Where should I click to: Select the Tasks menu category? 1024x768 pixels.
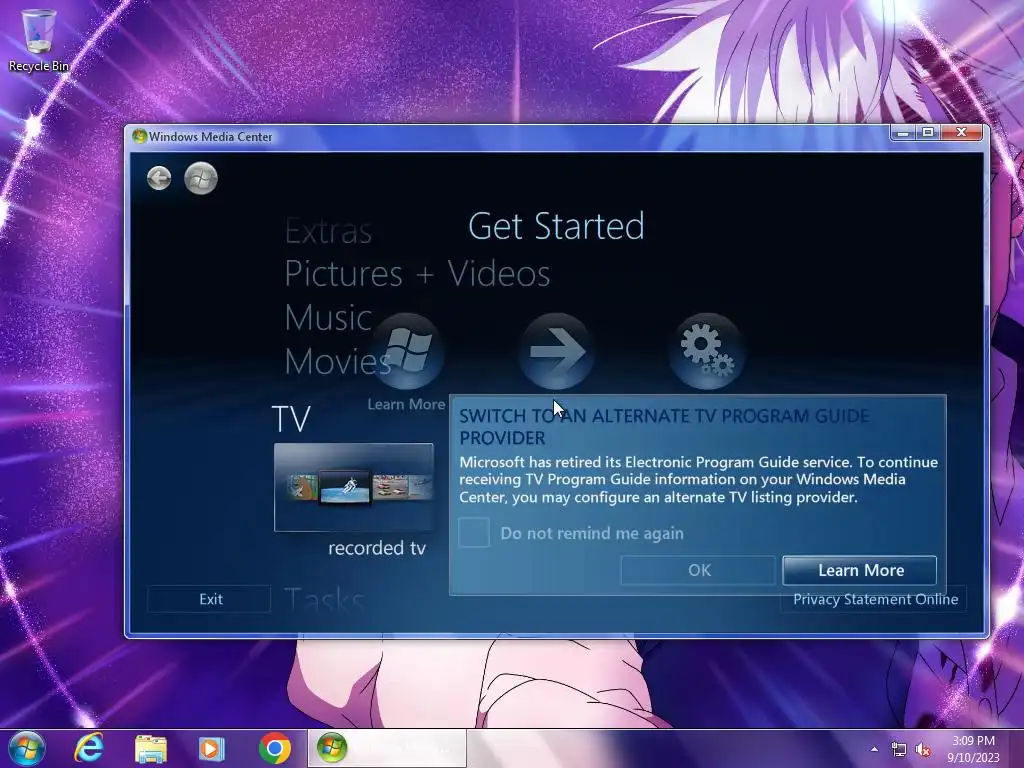pyautogui.click(x=324, y=600)
